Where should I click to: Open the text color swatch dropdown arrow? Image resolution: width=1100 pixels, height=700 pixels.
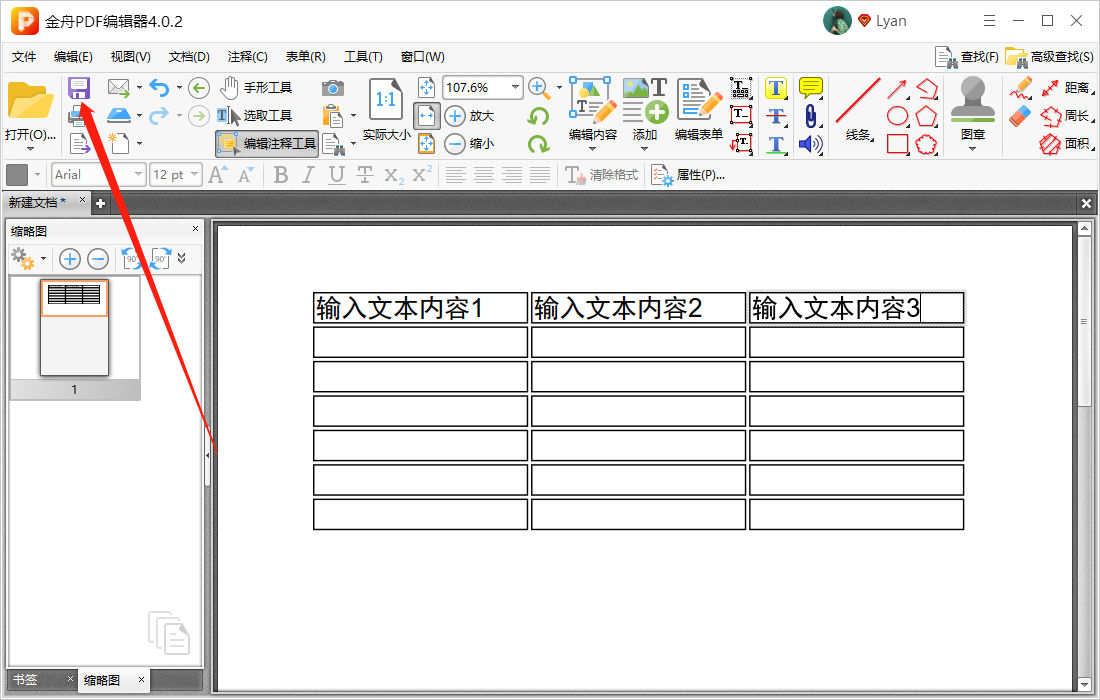click(x=37, y=175)
